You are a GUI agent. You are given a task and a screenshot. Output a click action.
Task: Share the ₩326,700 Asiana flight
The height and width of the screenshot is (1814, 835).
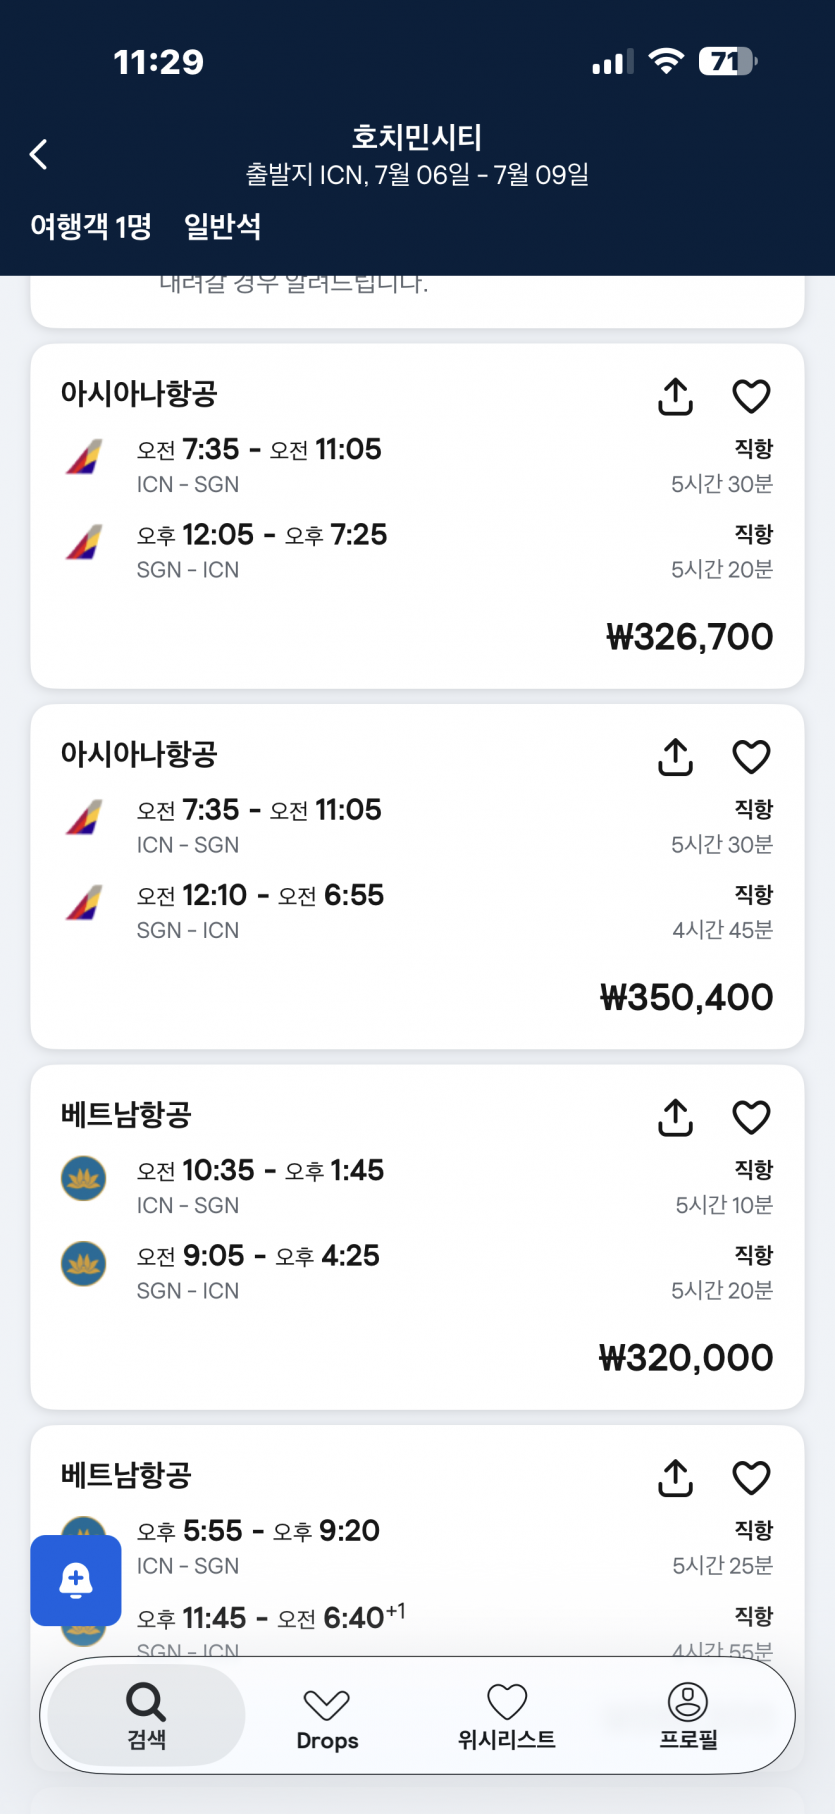tap(675, 397)
